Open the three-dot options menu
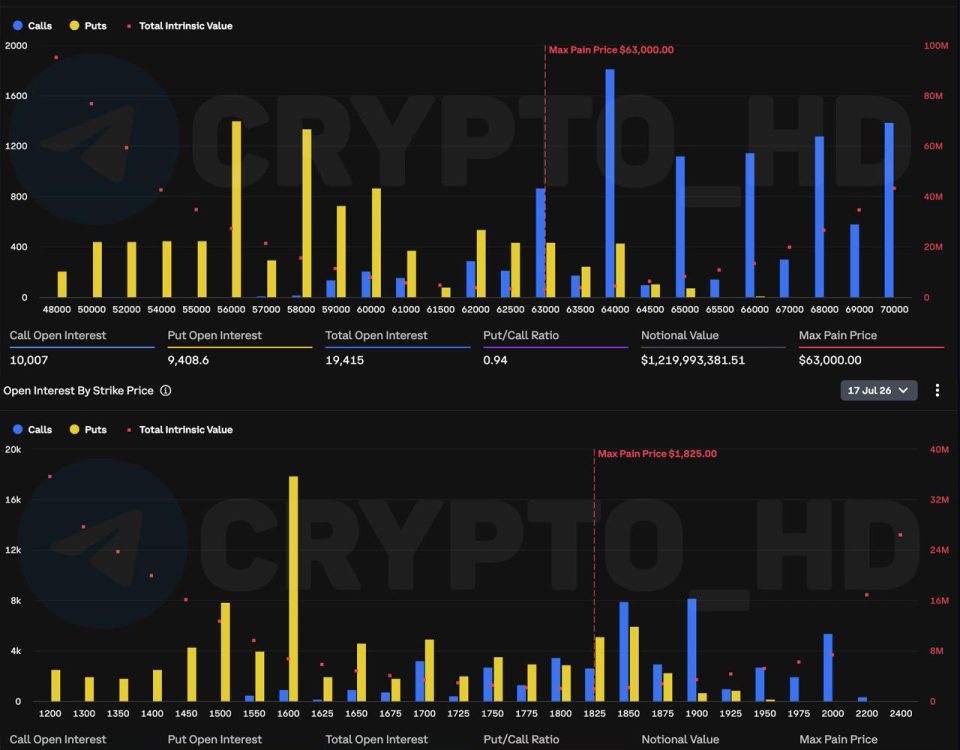Screen dimensions: 960x750 point(937,391)
